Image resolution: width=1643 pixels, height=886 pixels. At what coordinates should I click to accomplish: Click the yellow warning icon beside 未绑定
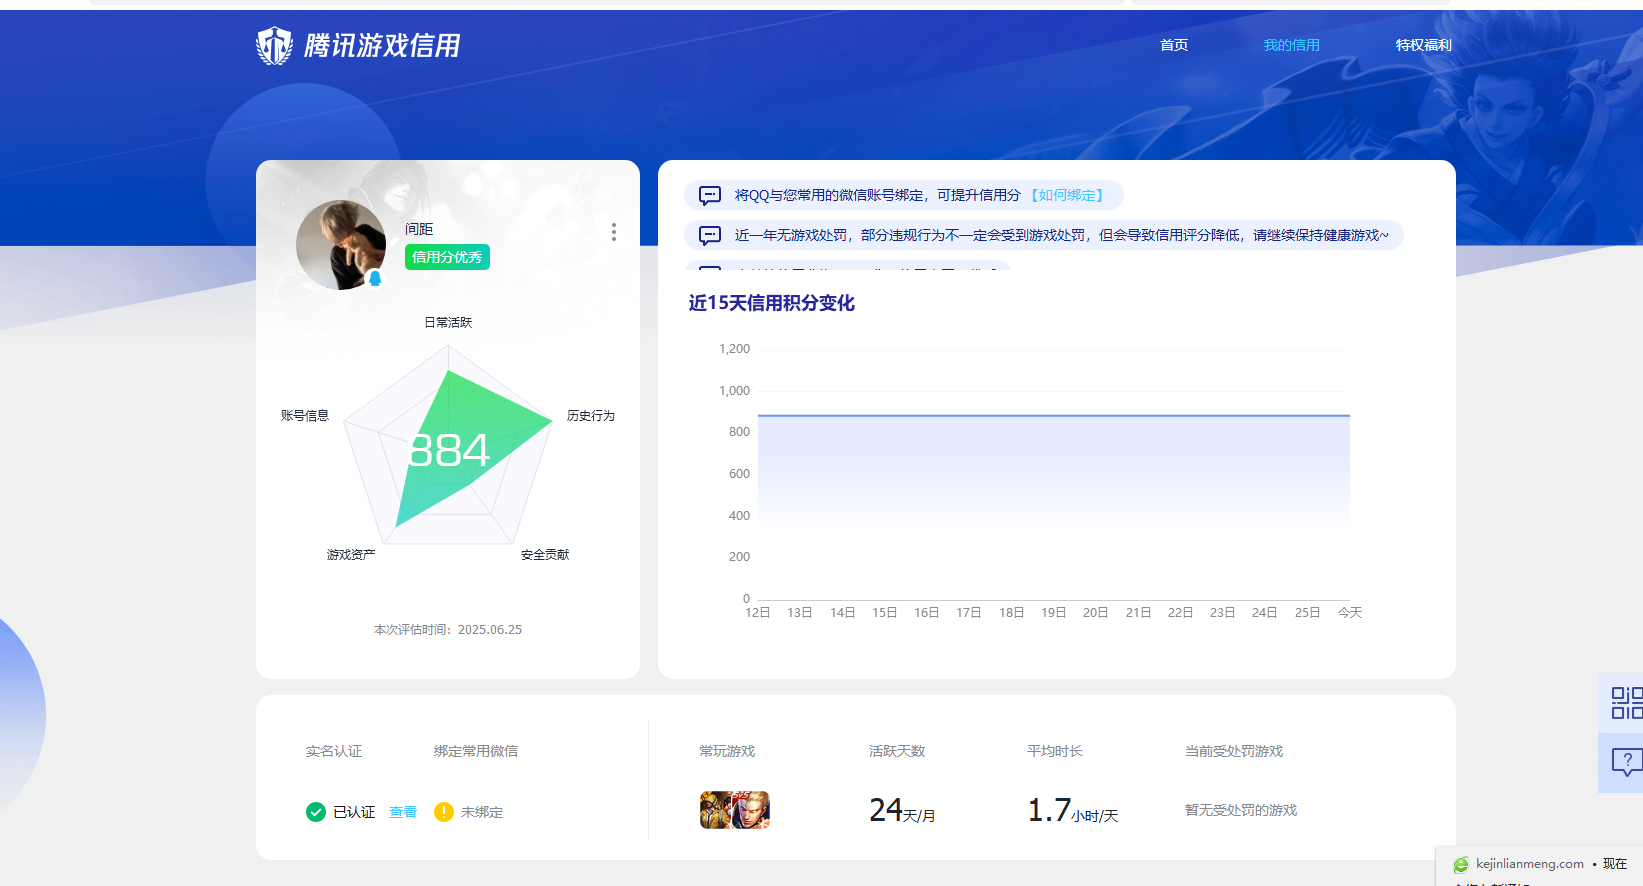(444, 812)
